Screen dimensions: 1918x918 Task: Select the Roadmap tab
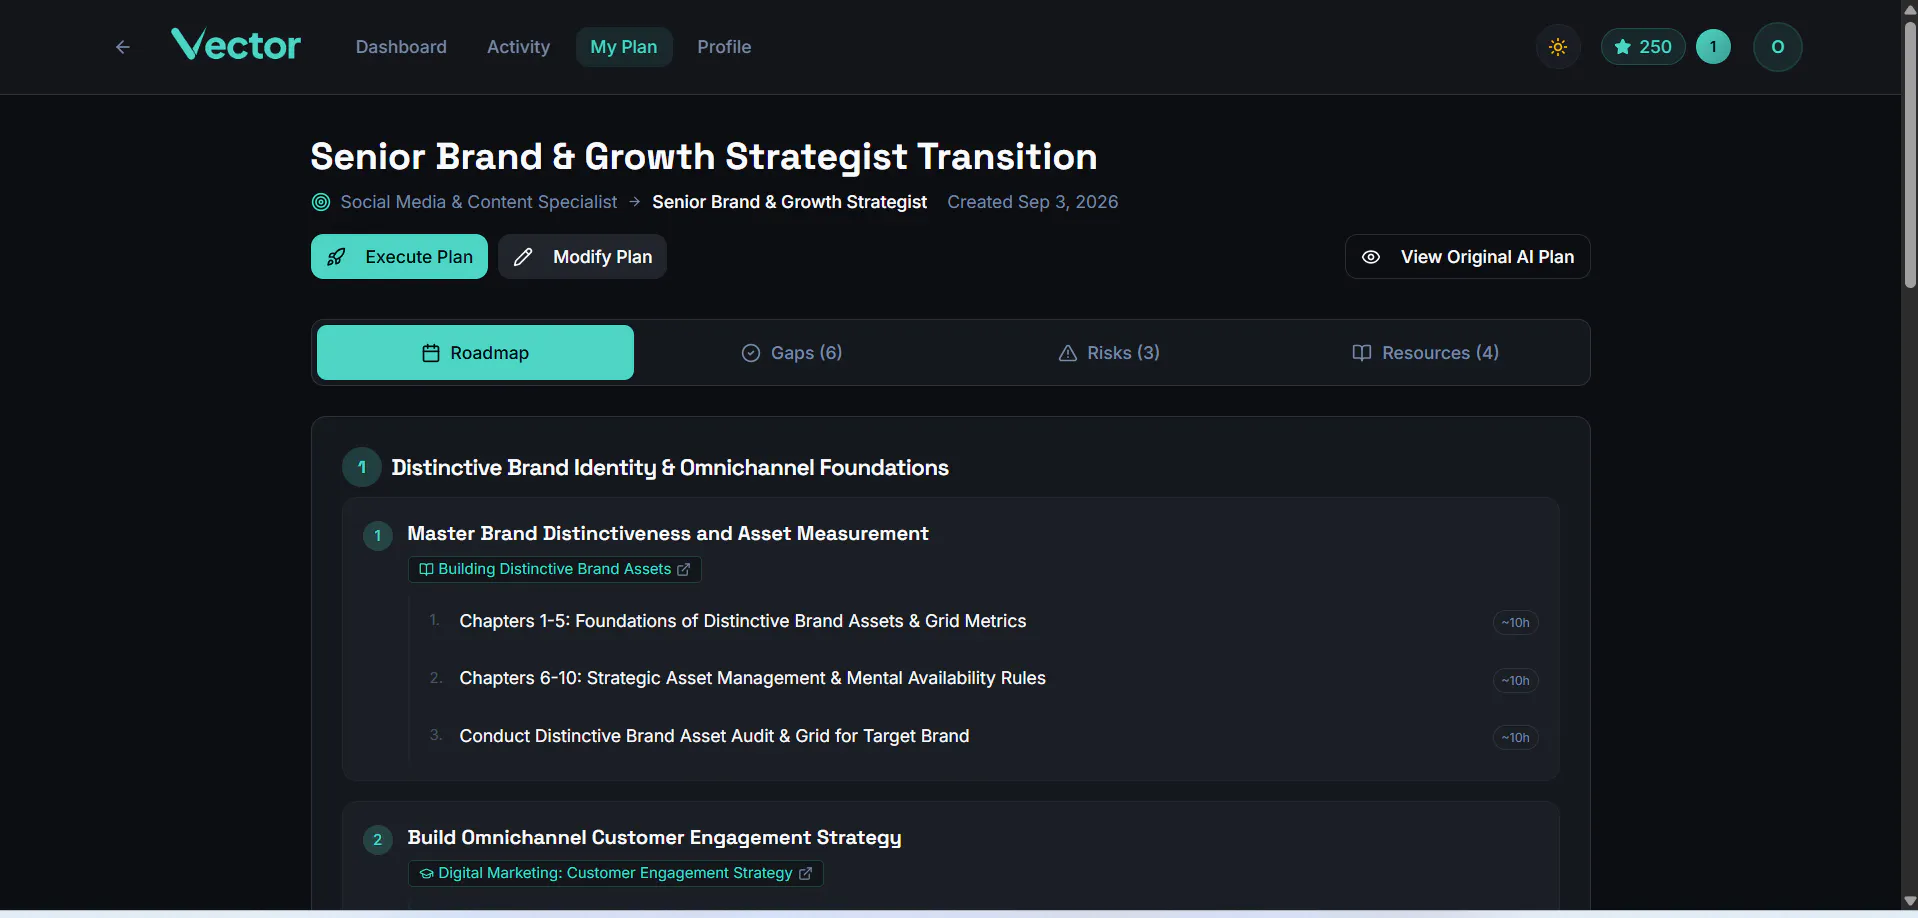(x=475, y=353)
